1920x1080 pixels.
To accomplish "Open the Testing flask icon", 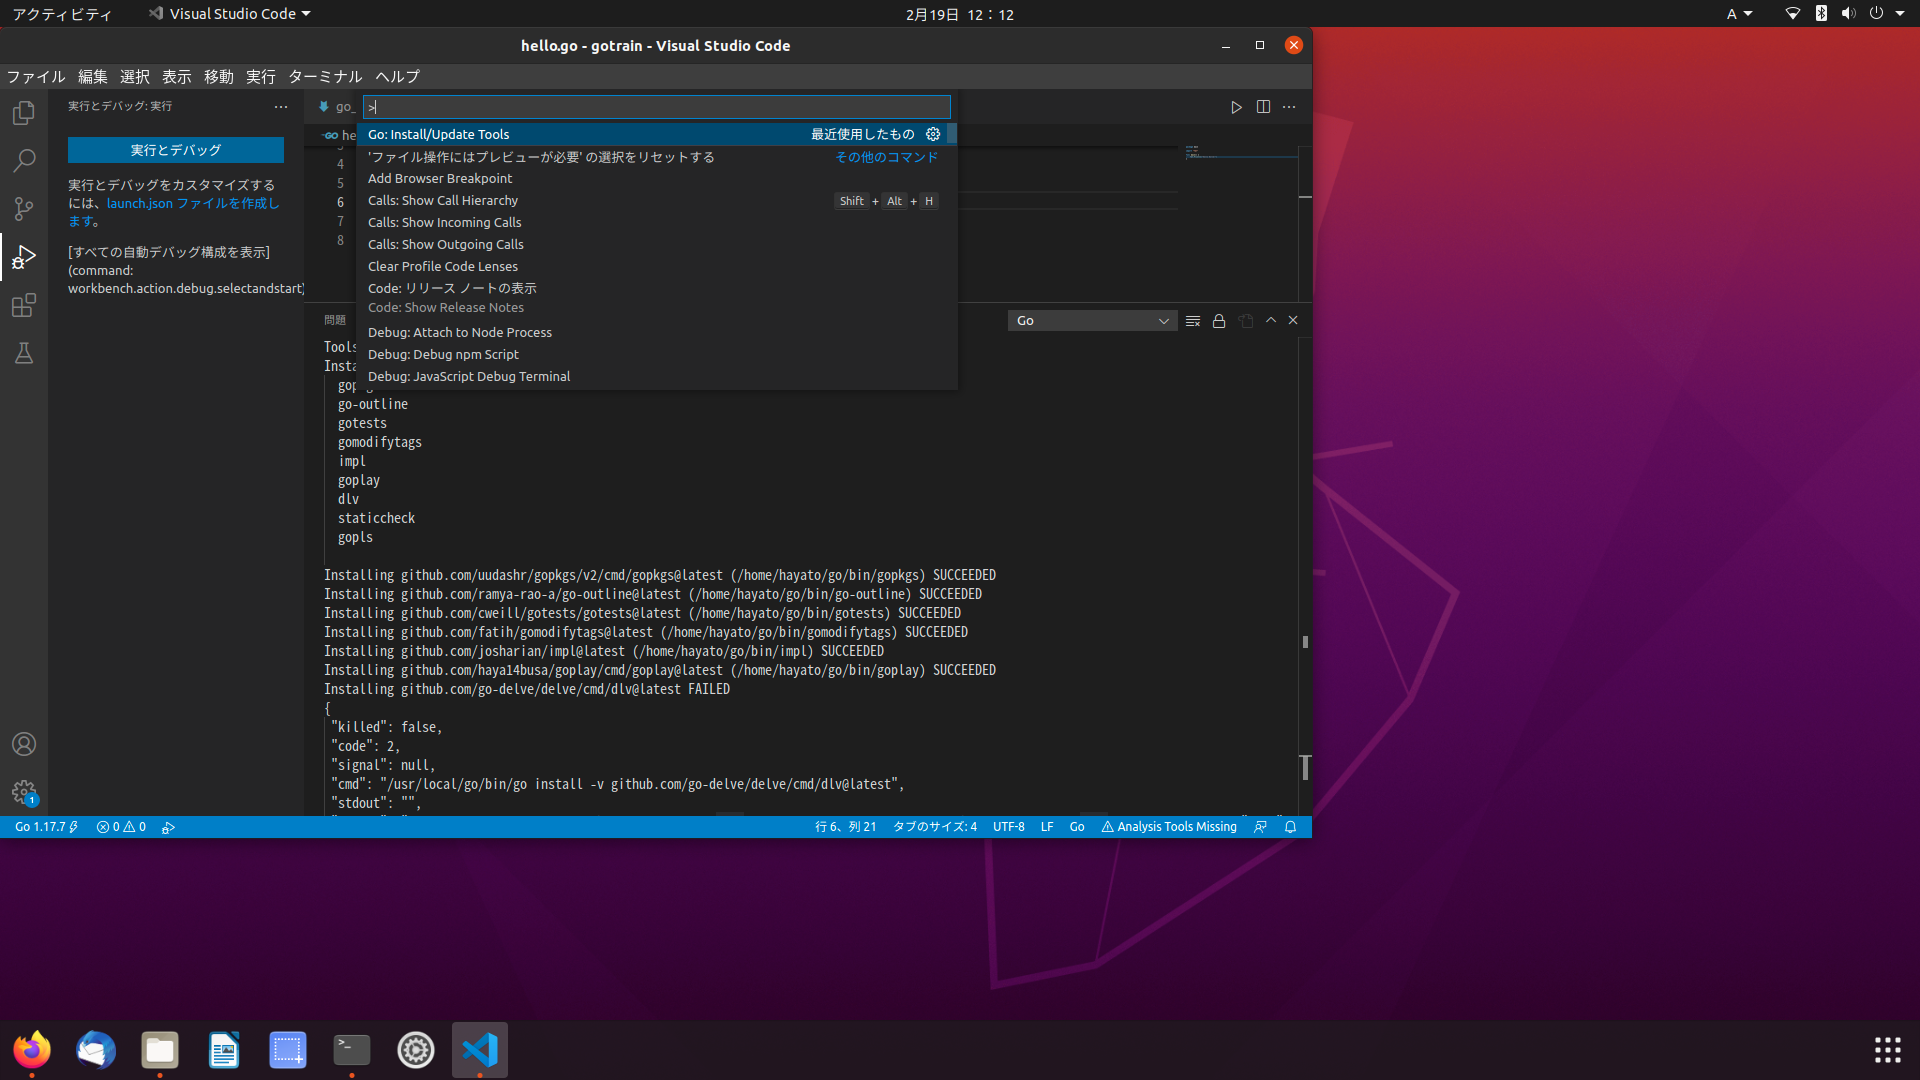I will click(23, 353).
